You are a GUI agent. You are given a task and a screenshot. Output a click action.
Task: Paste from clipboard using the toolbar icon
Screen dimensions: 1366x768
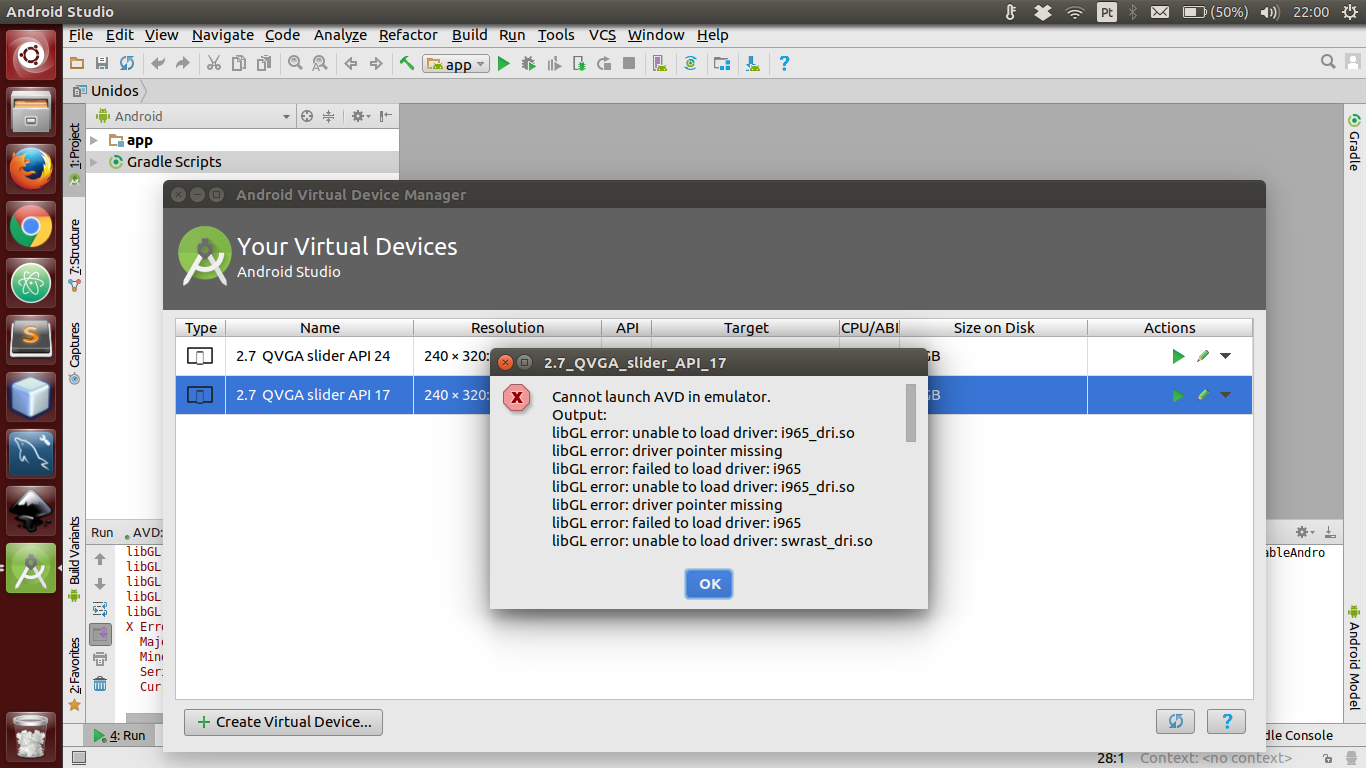point(263,63)
